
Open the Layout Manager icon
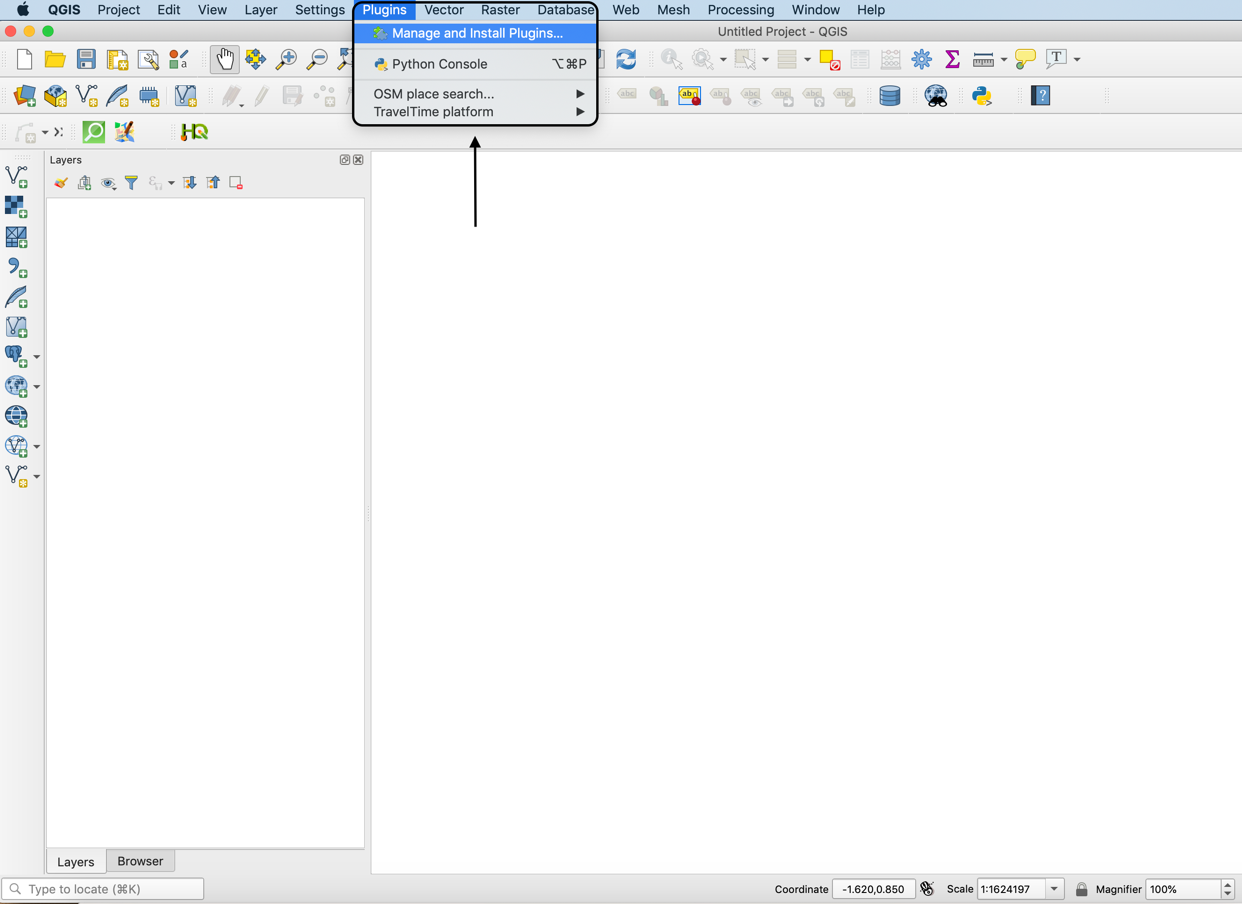click(148, 60)
